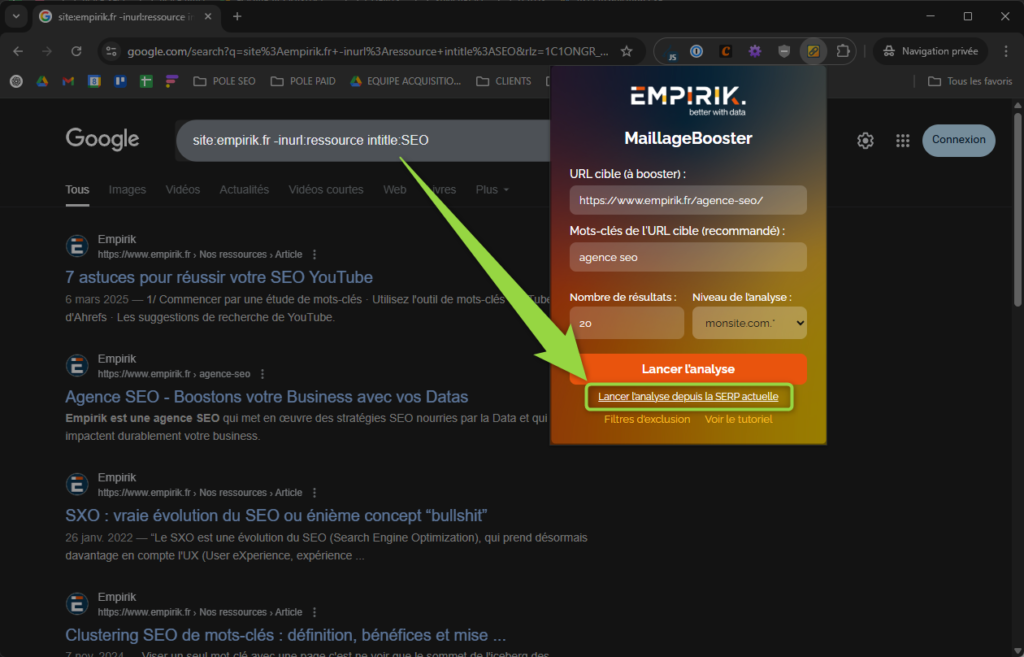
Task: Open the CLIENTS bookmarks folder
Action: click(x=504, y=81)
